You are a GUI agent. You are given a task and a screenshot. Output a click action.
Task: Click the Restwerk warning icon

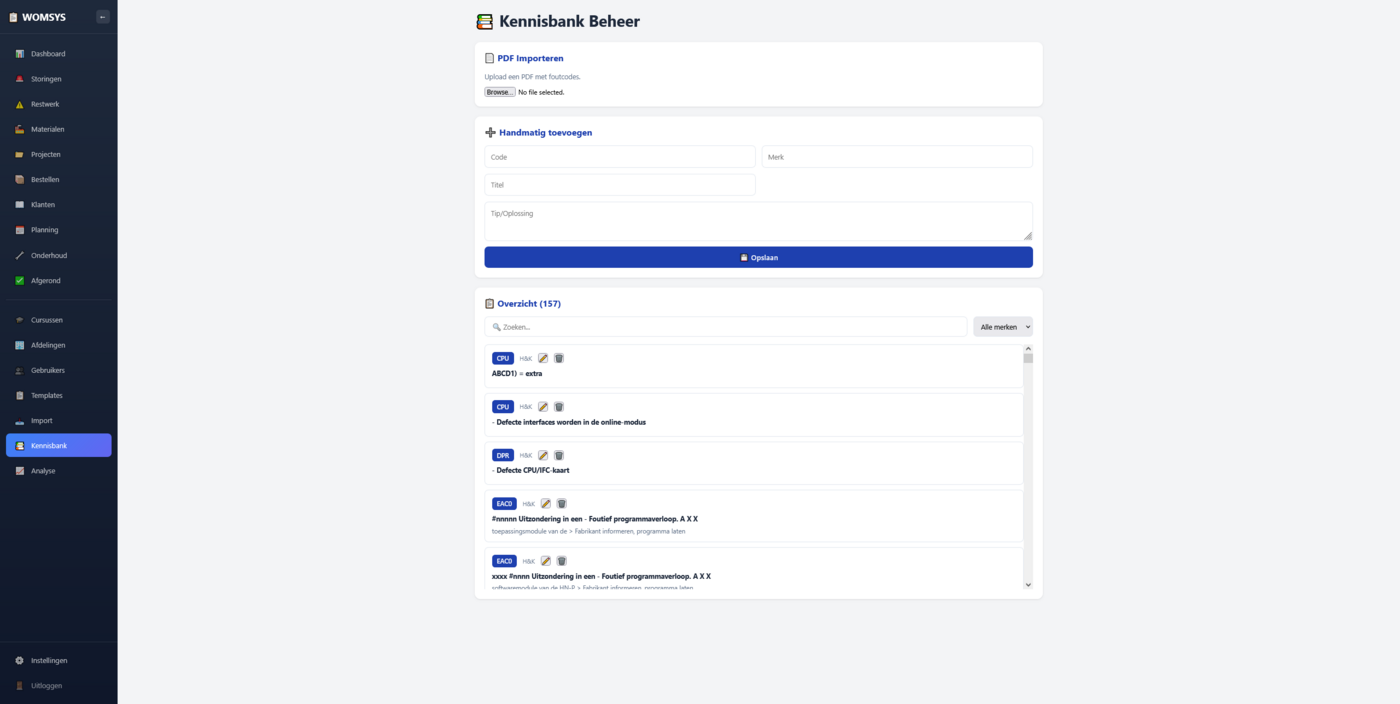pyautogui.click(x=19, y=104)
